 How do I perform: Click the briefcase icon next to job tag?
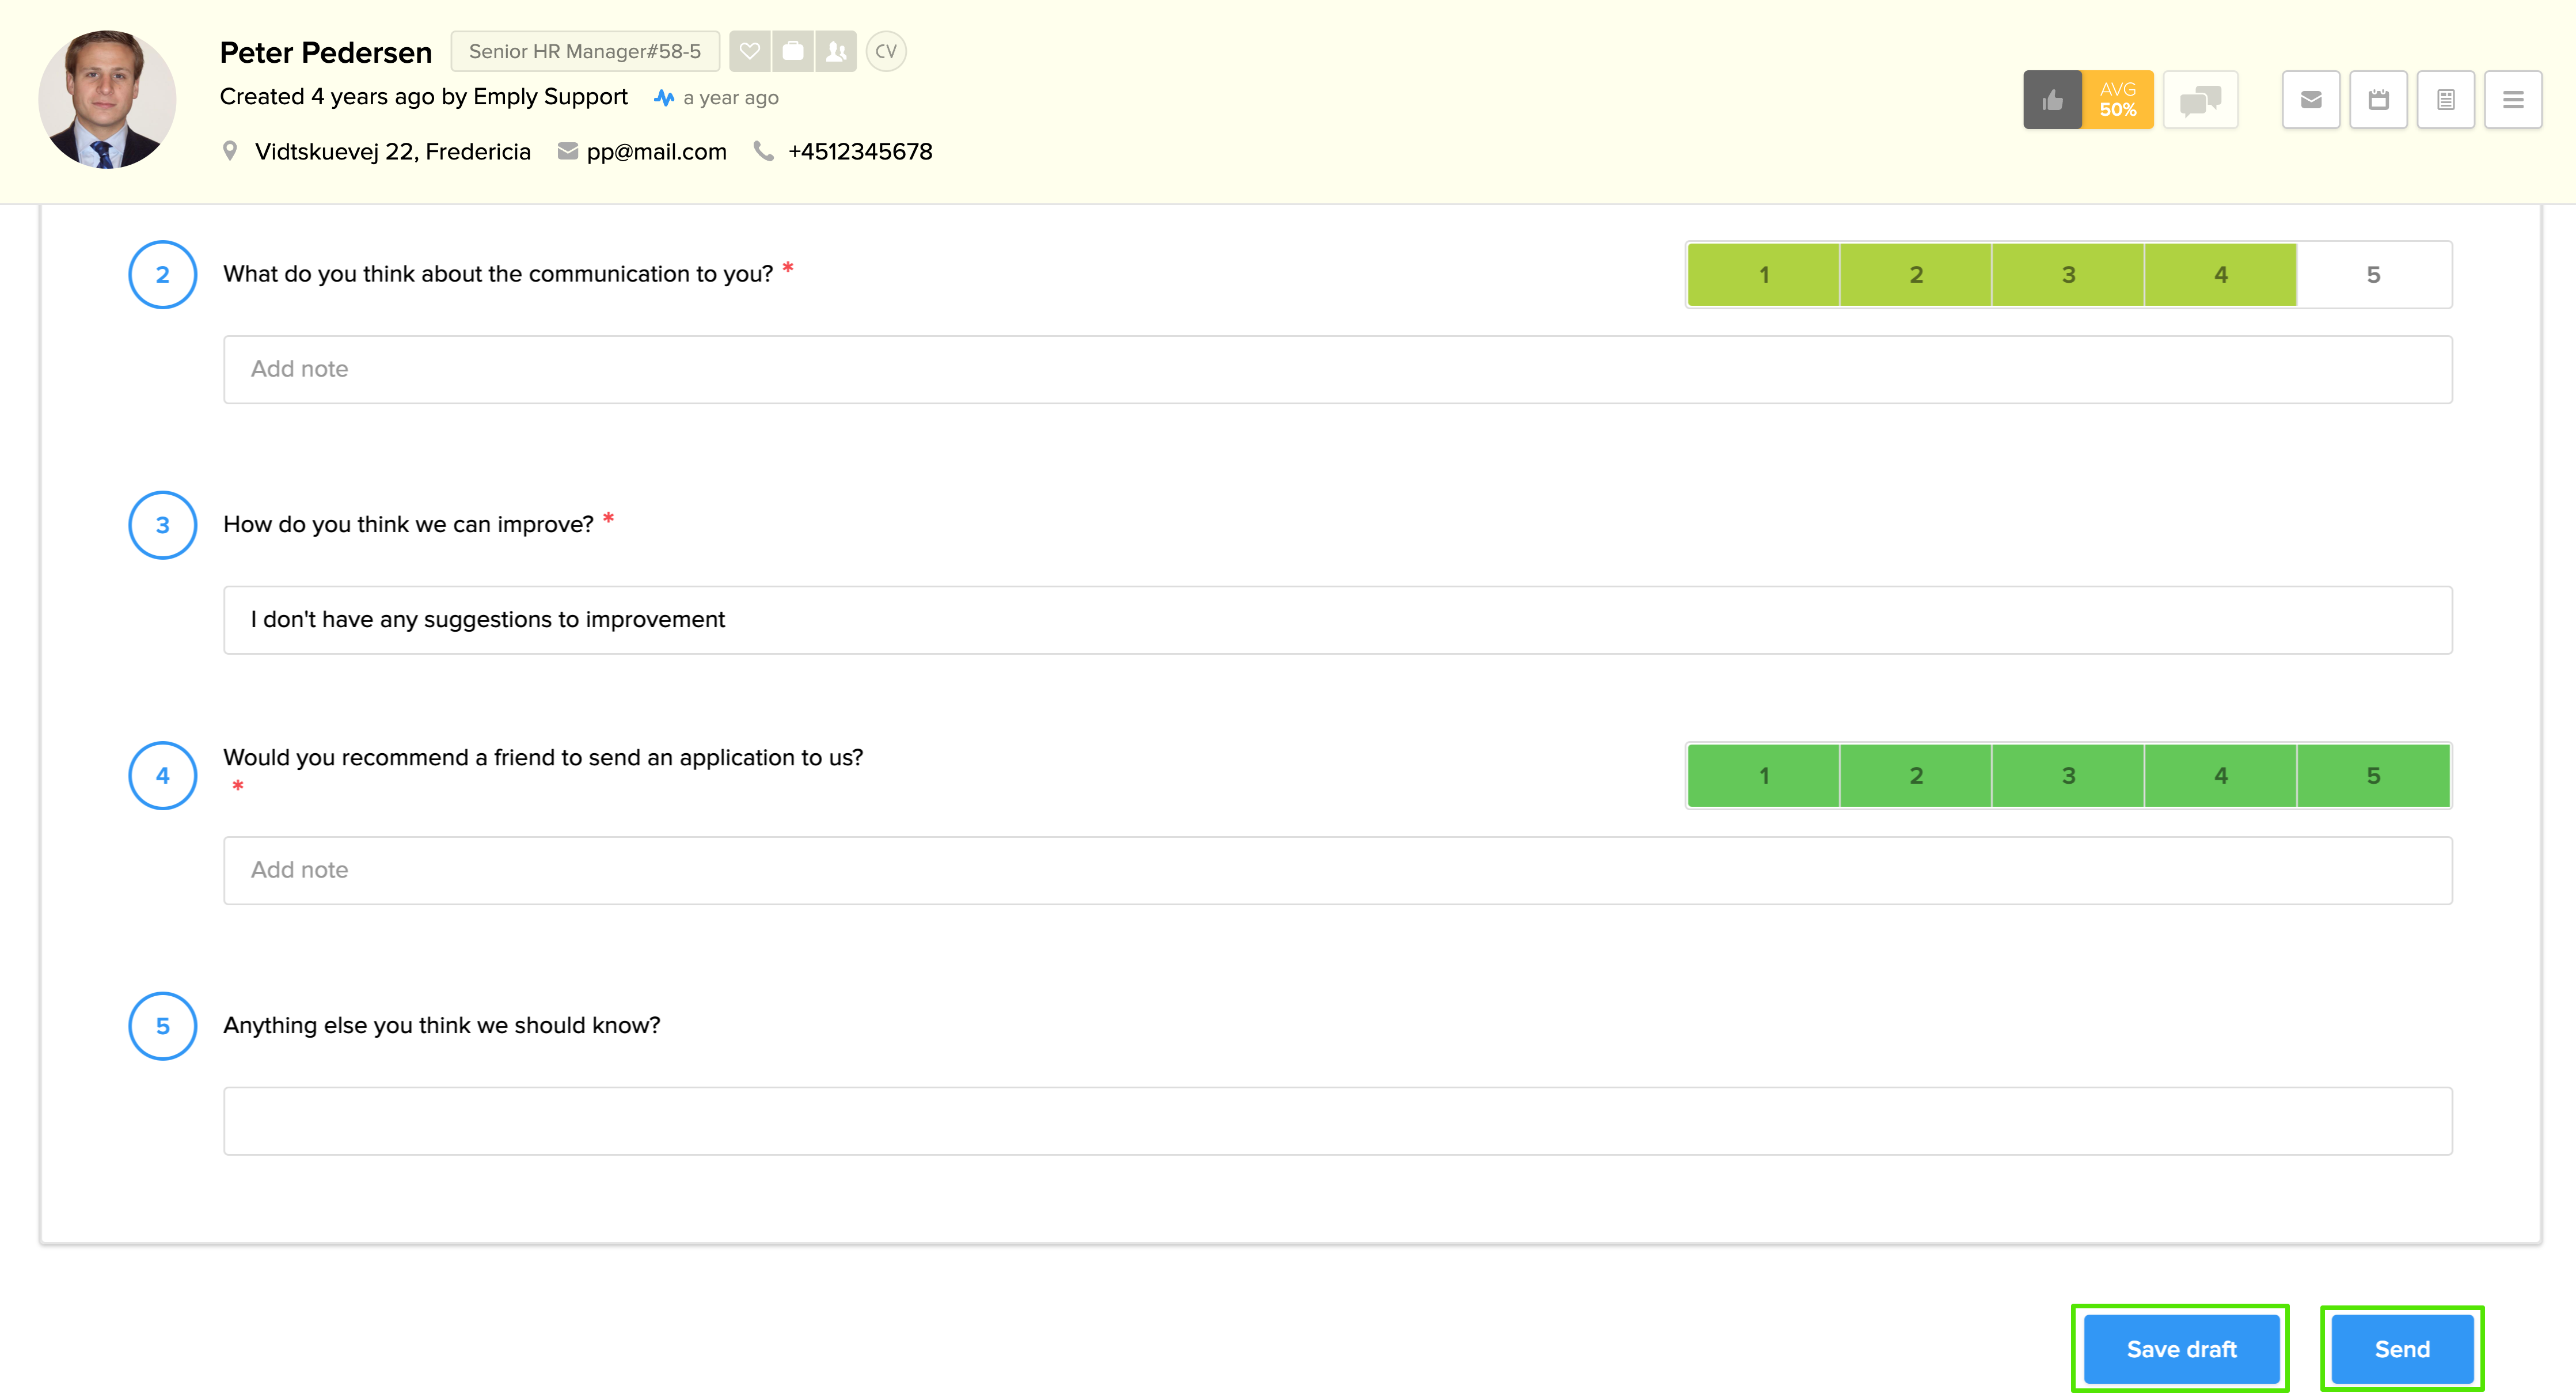(x=792, y=51)
